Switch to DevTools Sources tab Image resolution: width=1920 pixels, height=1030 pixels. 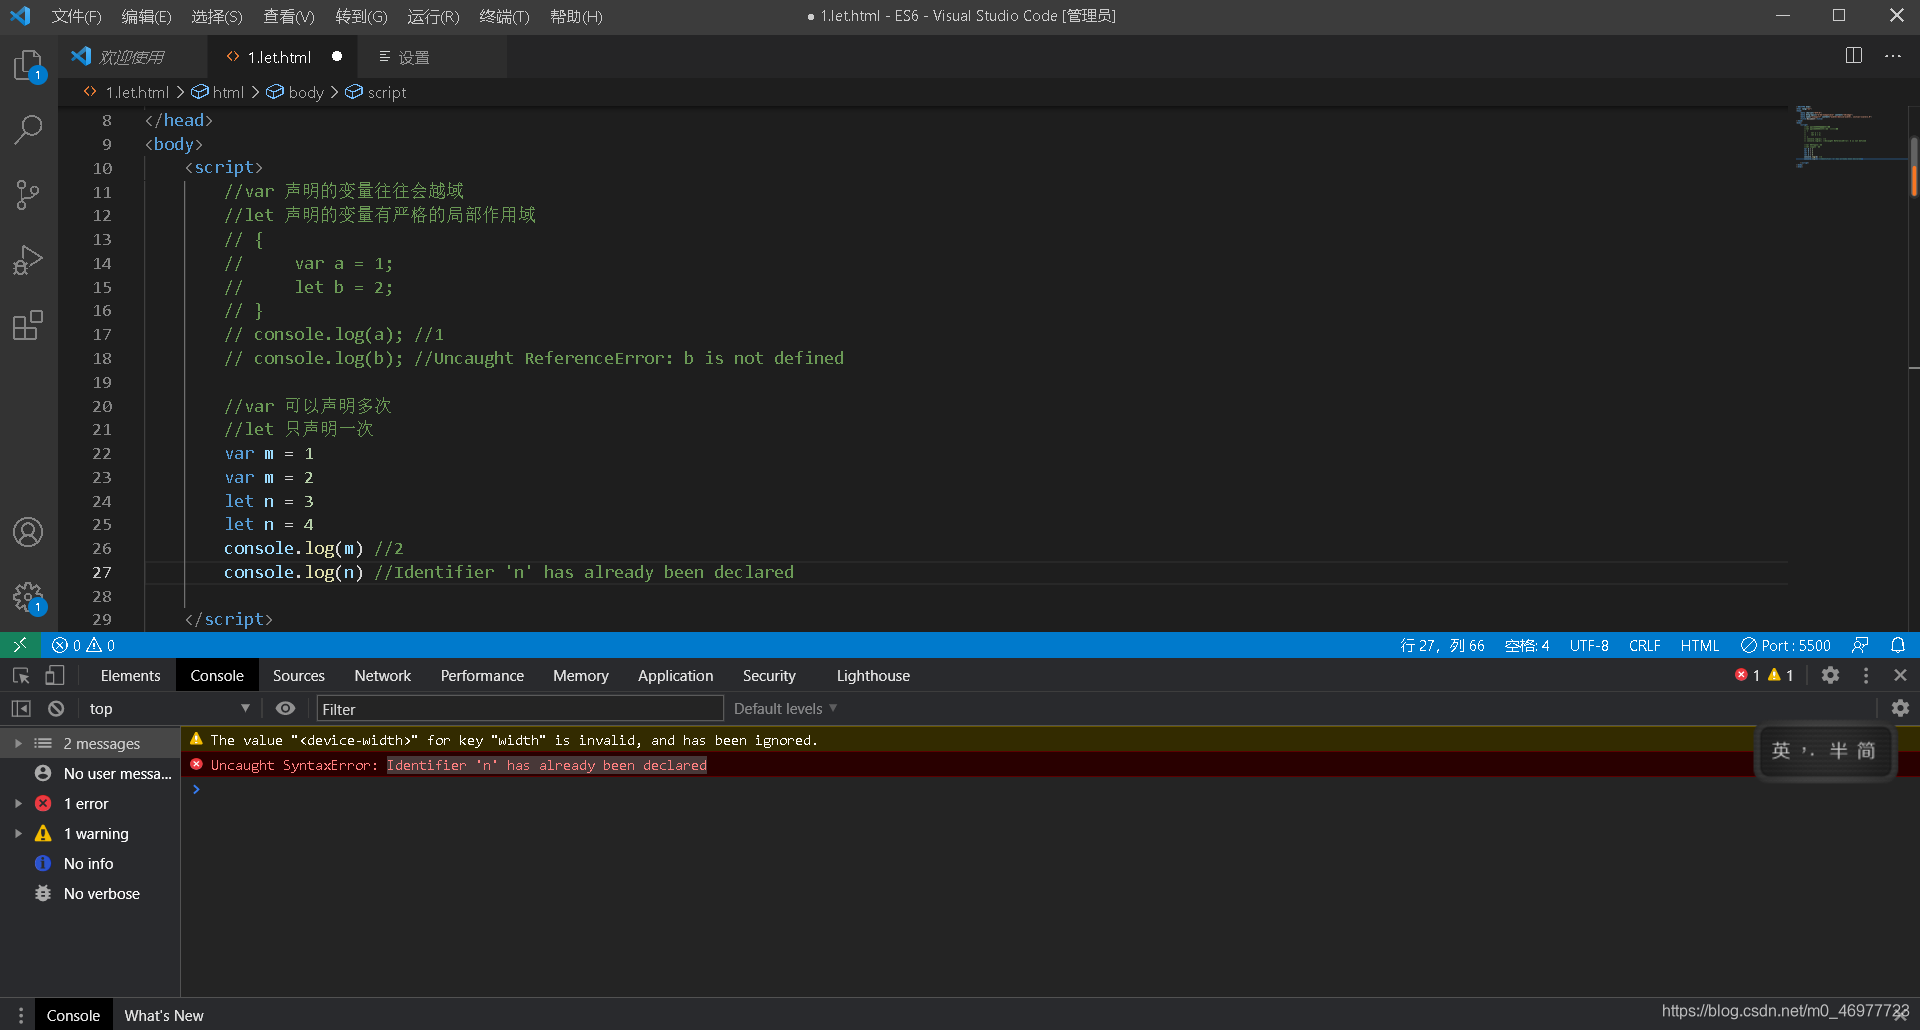[x=298, y=675]
